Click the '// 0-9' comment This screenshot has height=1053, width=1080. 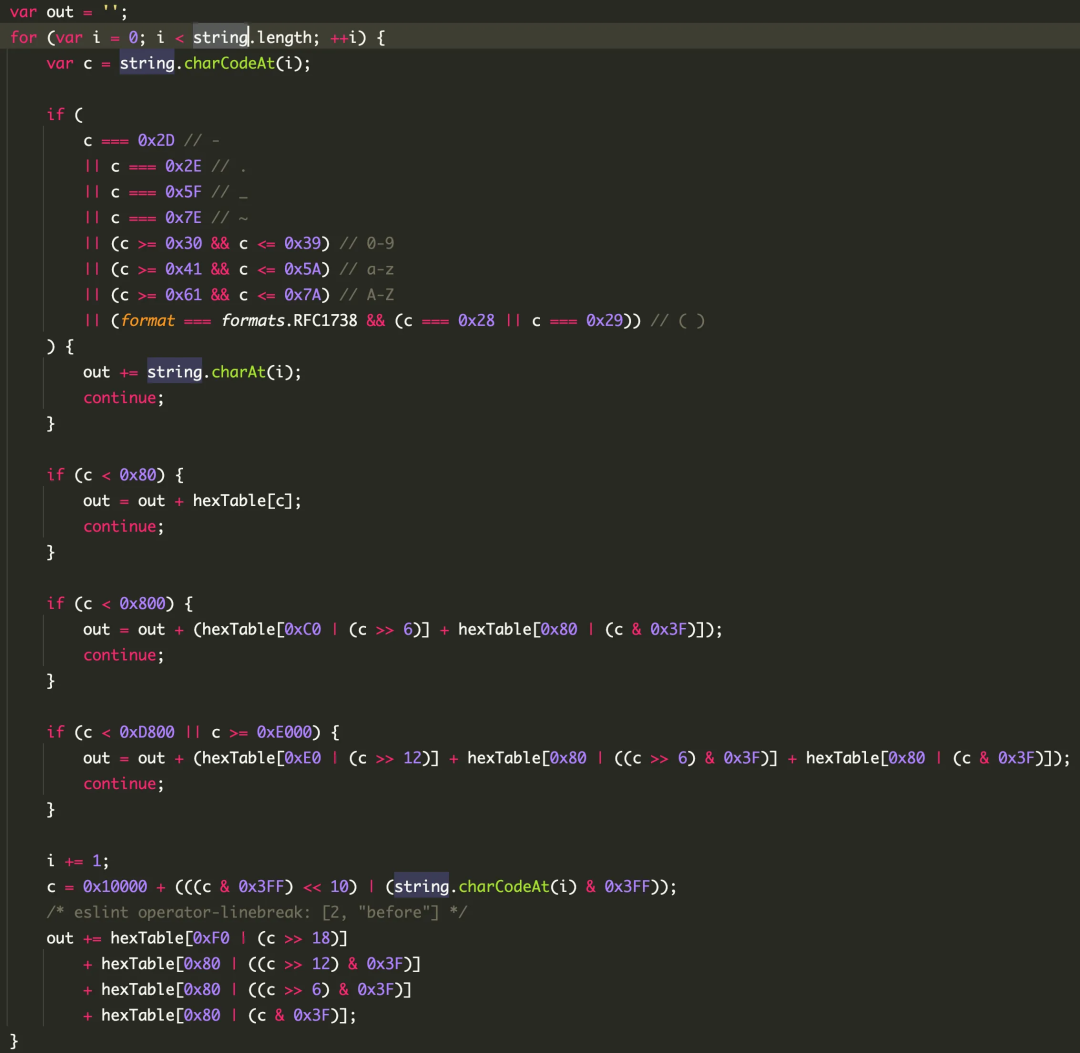click(x=367, y=243)
